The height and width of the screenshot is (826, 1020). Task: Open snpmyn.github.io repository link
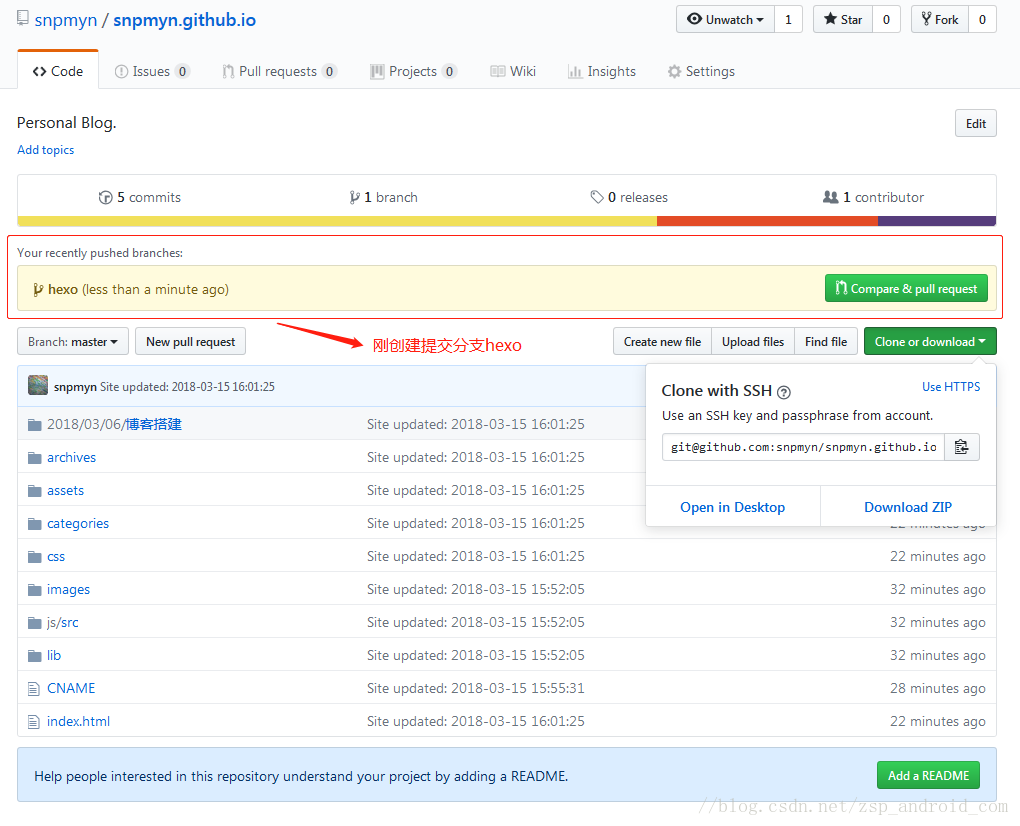185,20
